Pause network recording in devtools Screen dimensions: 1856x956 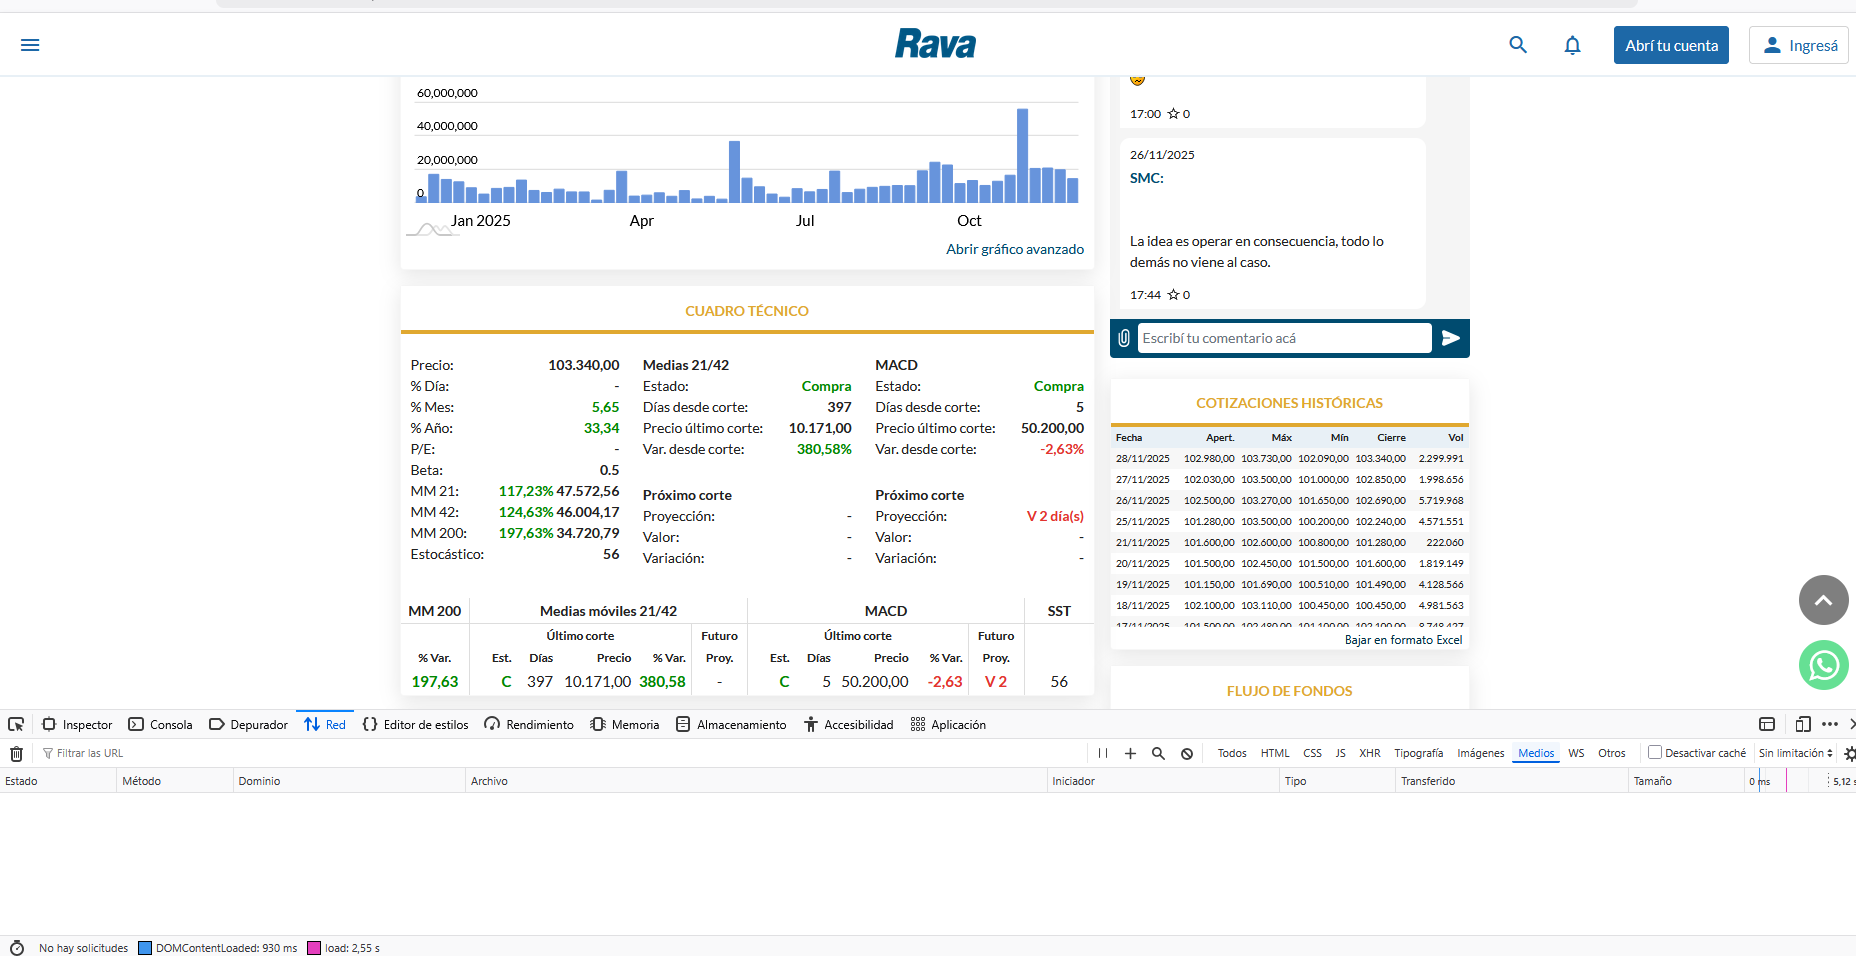click(1103, 753)
